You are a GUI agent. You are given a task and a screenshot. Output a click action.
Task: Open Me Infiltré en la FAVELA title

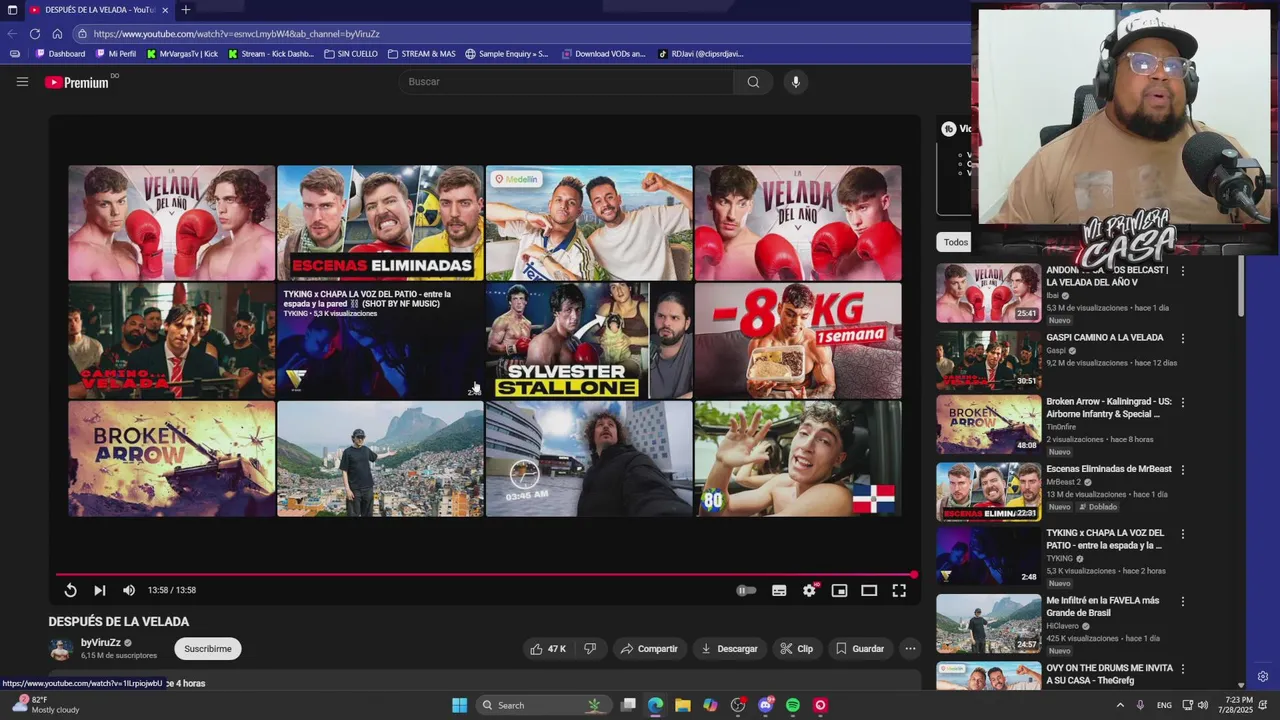(1103, 606)
